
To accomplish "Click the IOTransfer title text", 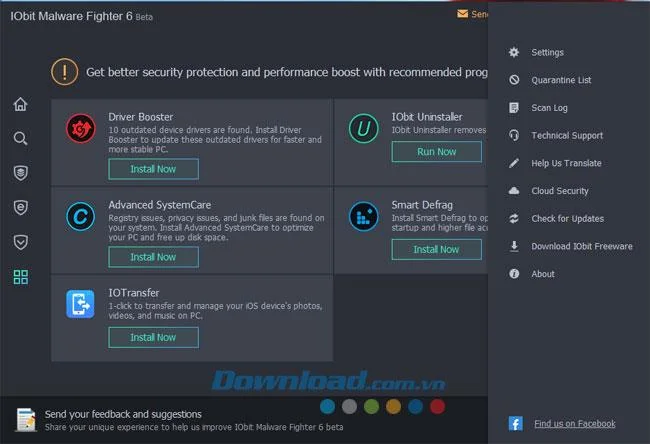I will 133,293.
